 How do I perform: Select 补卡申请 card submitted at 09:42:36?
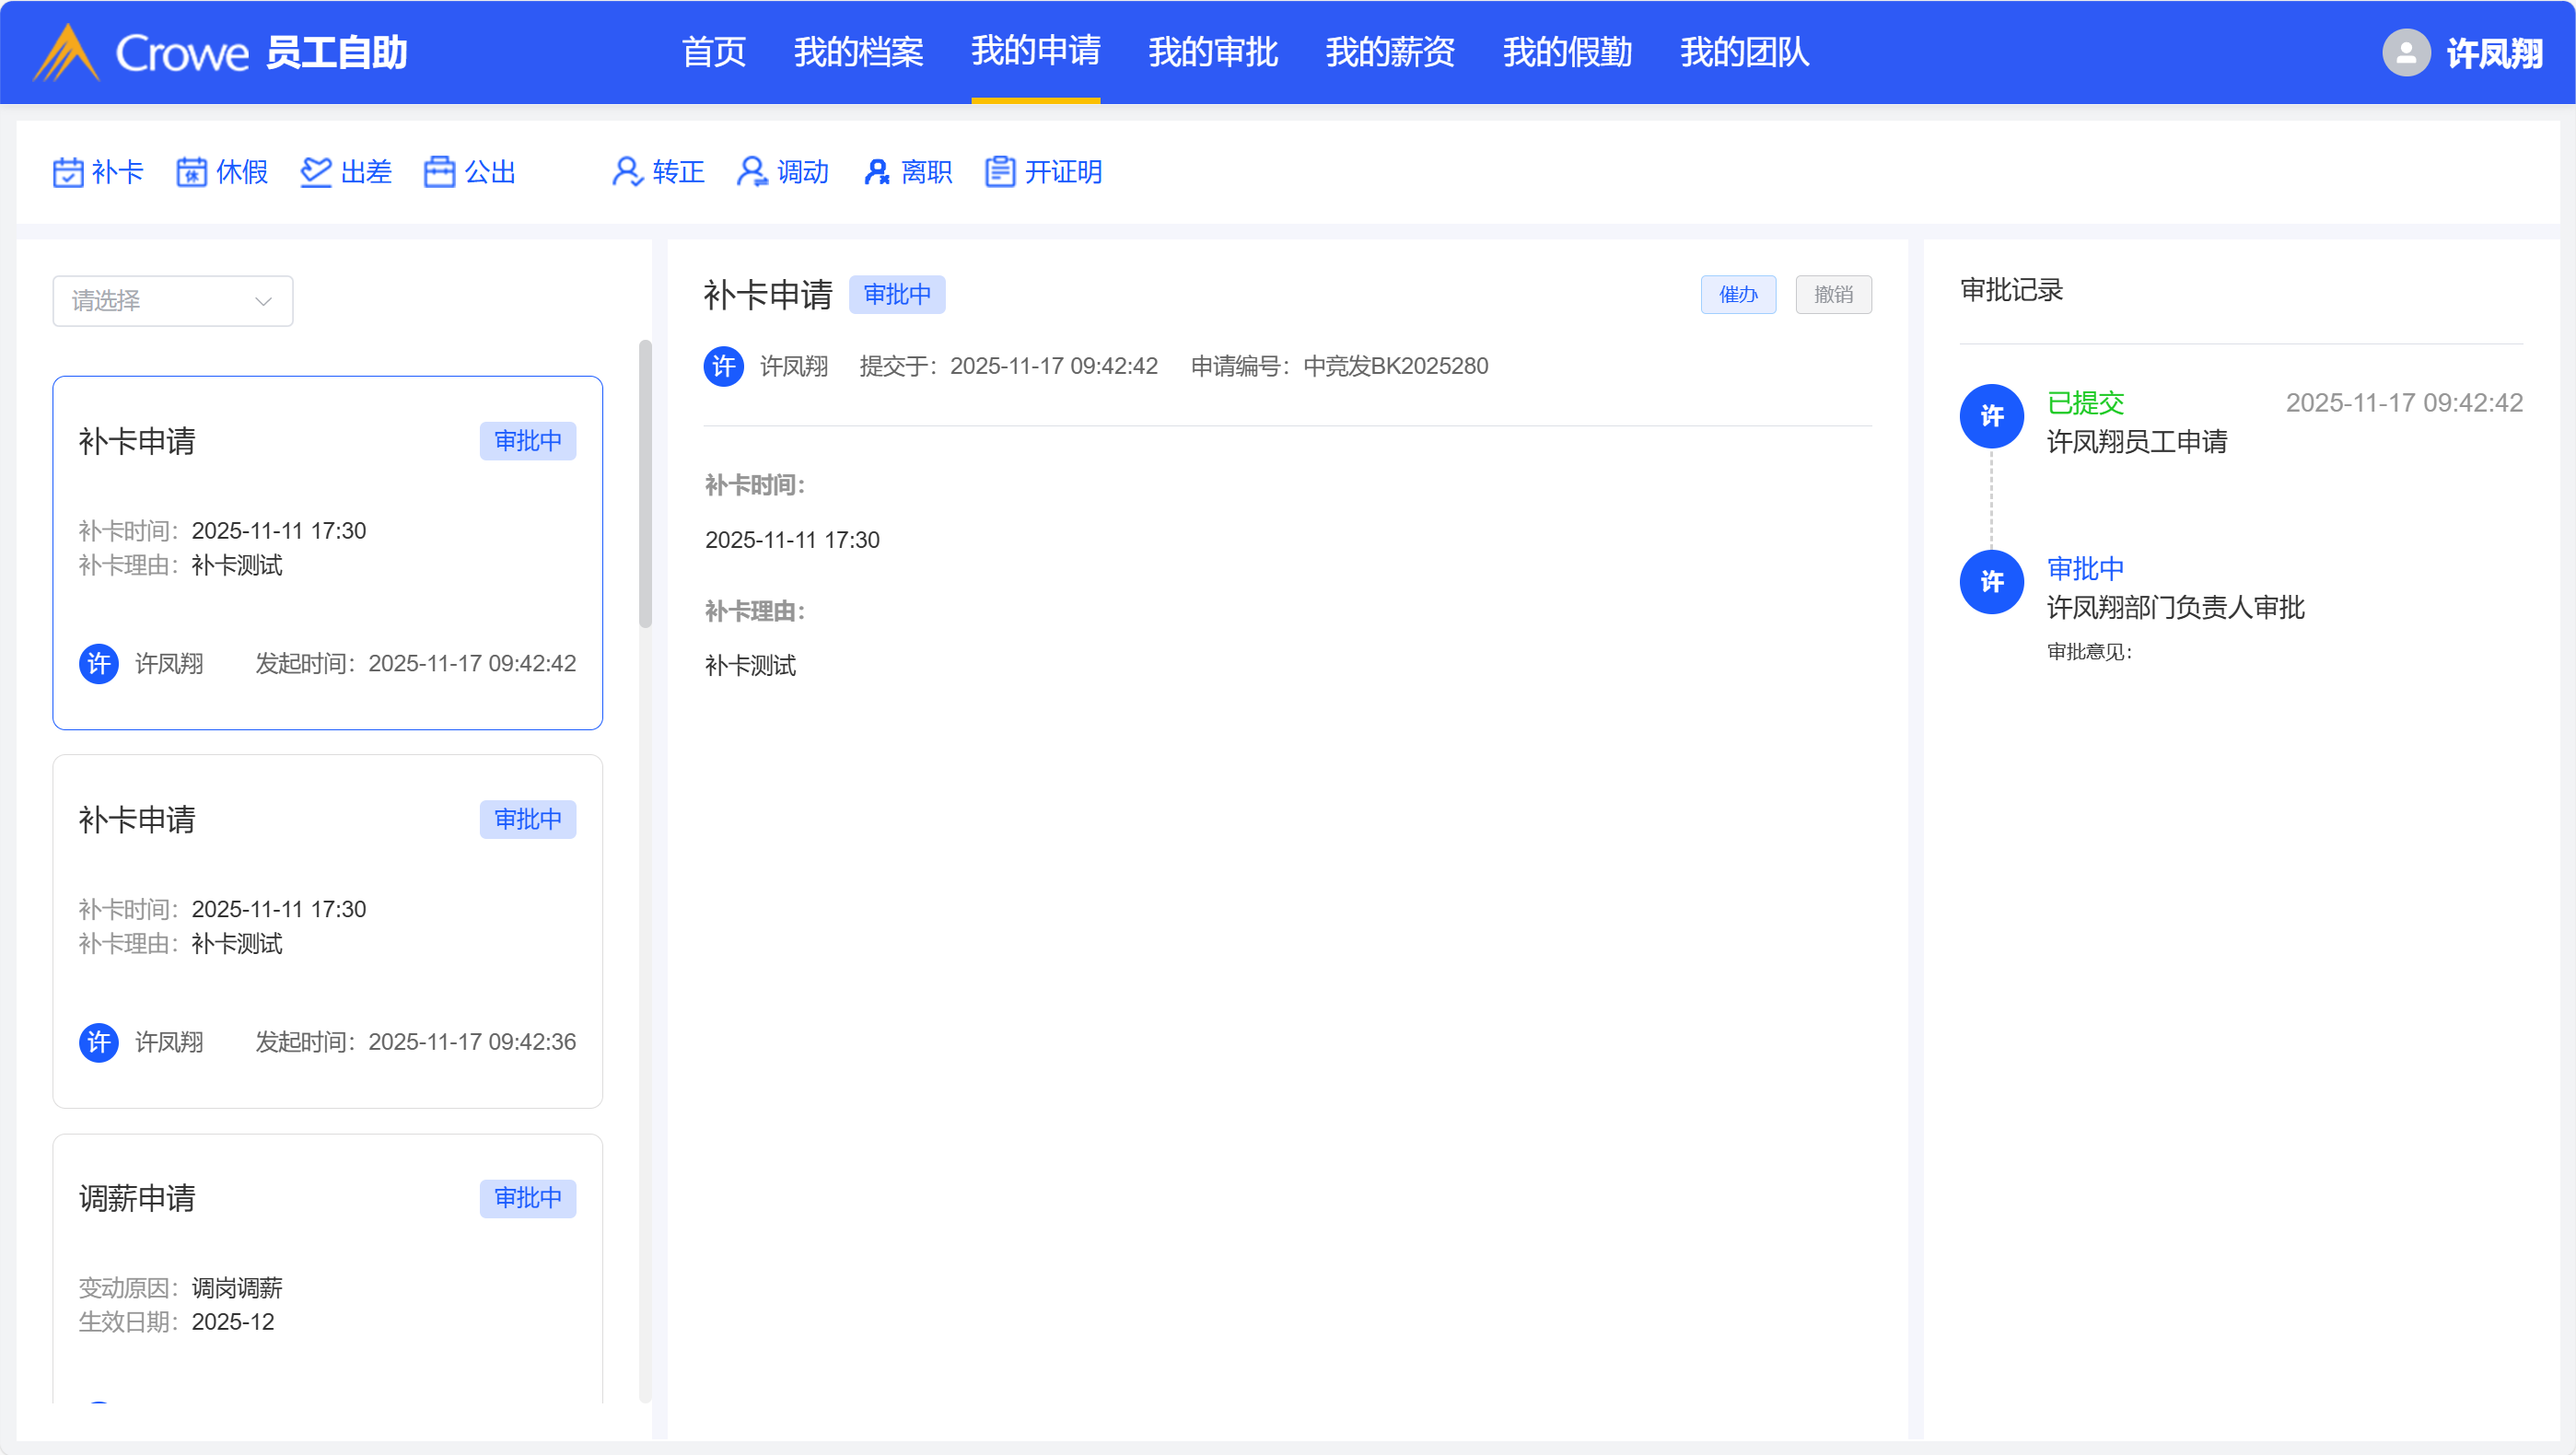327,930
